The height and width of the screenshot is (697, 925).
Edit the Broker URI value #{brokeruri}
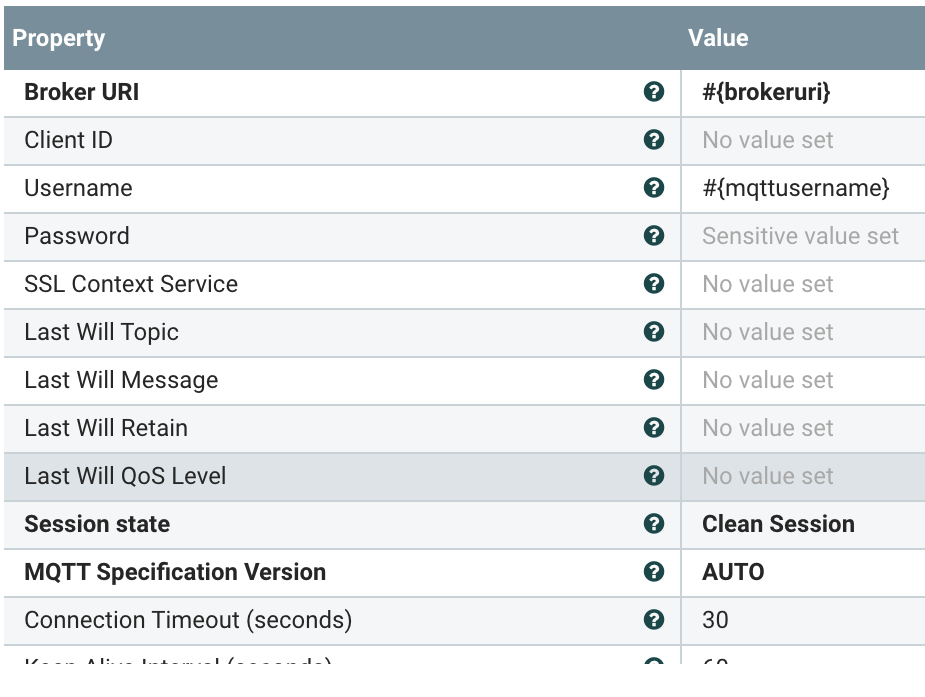[x=766, y=92]
